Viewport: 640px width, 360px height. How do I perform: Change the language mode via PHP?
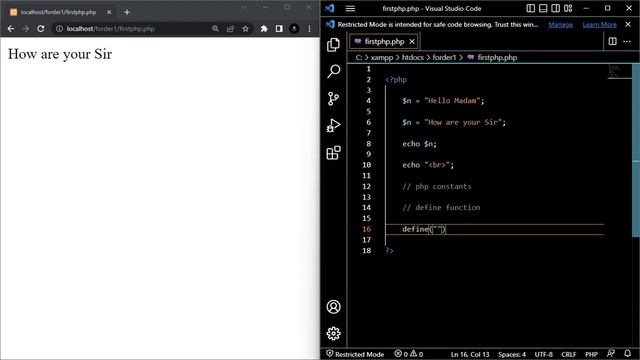591,354
